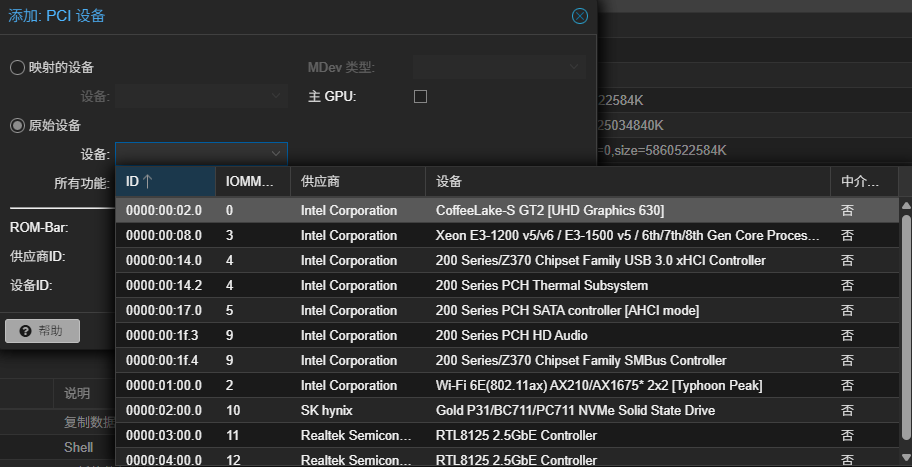The height and width of the screenshot is (467, 912).
Task: Open the raw device dropdown arrow
Action: [276, 154]
